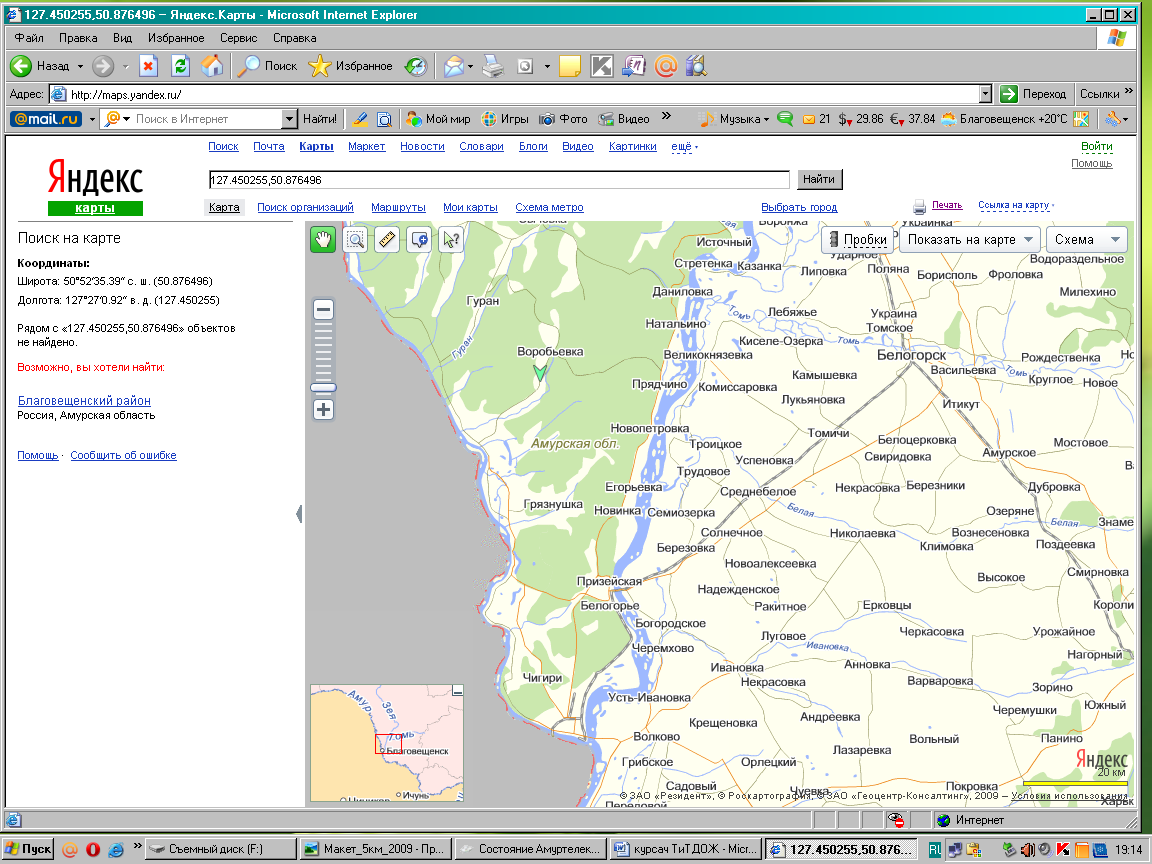The height and width of the screenshot is (864, 1152).
Task: Zoom out with the minus map button
Action: point(323,309)
